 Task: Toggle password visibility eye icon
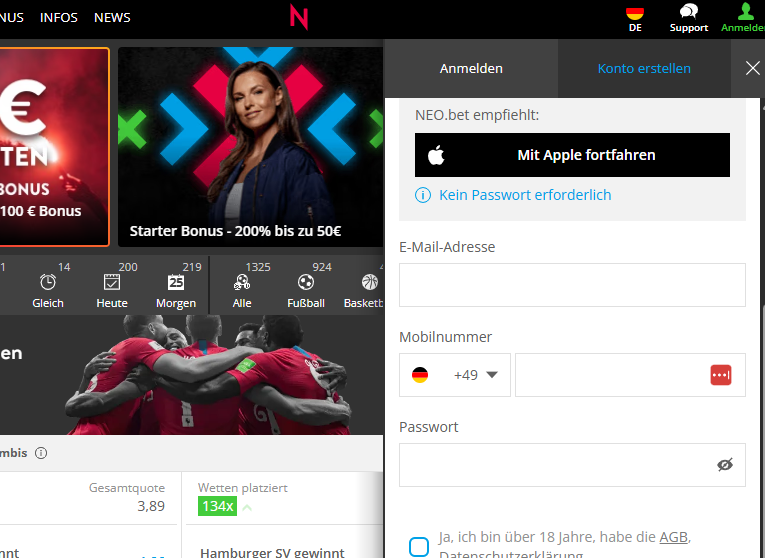[725, 465]
